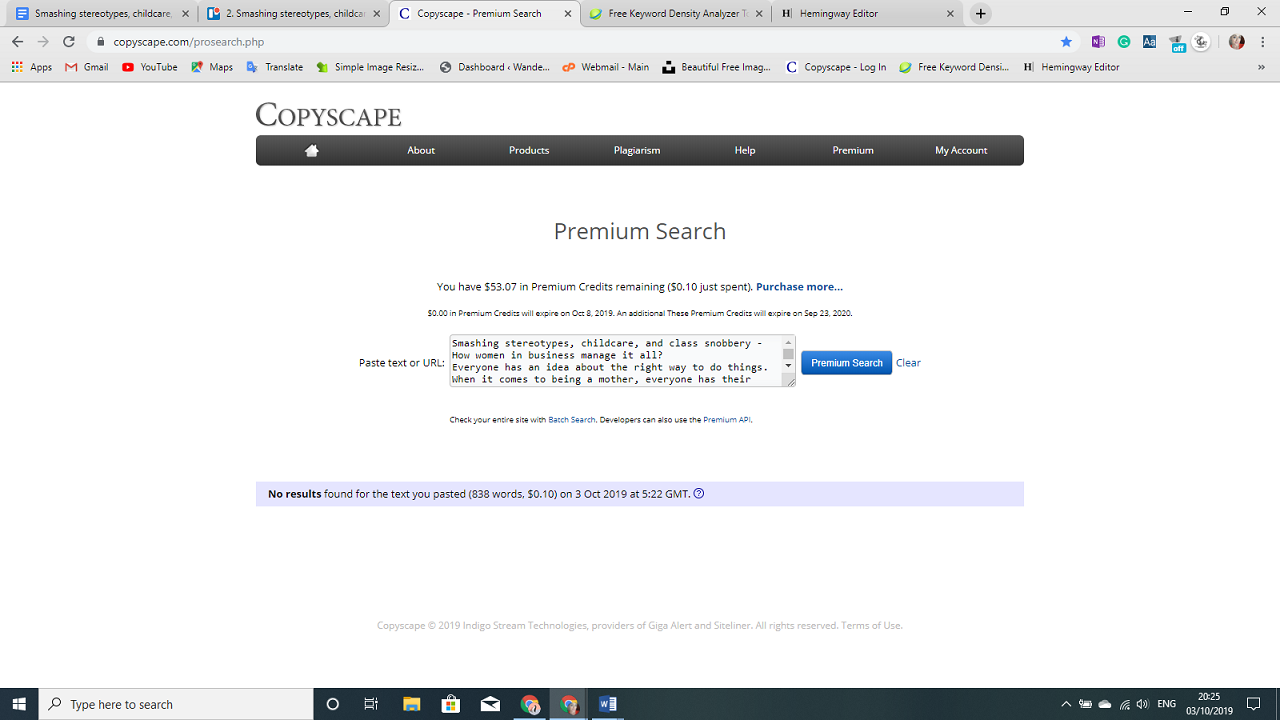Click the Copyscape home icon in navbar
Screen dimensions: 1280x720
pyautogui.click(x=312, y=150)
